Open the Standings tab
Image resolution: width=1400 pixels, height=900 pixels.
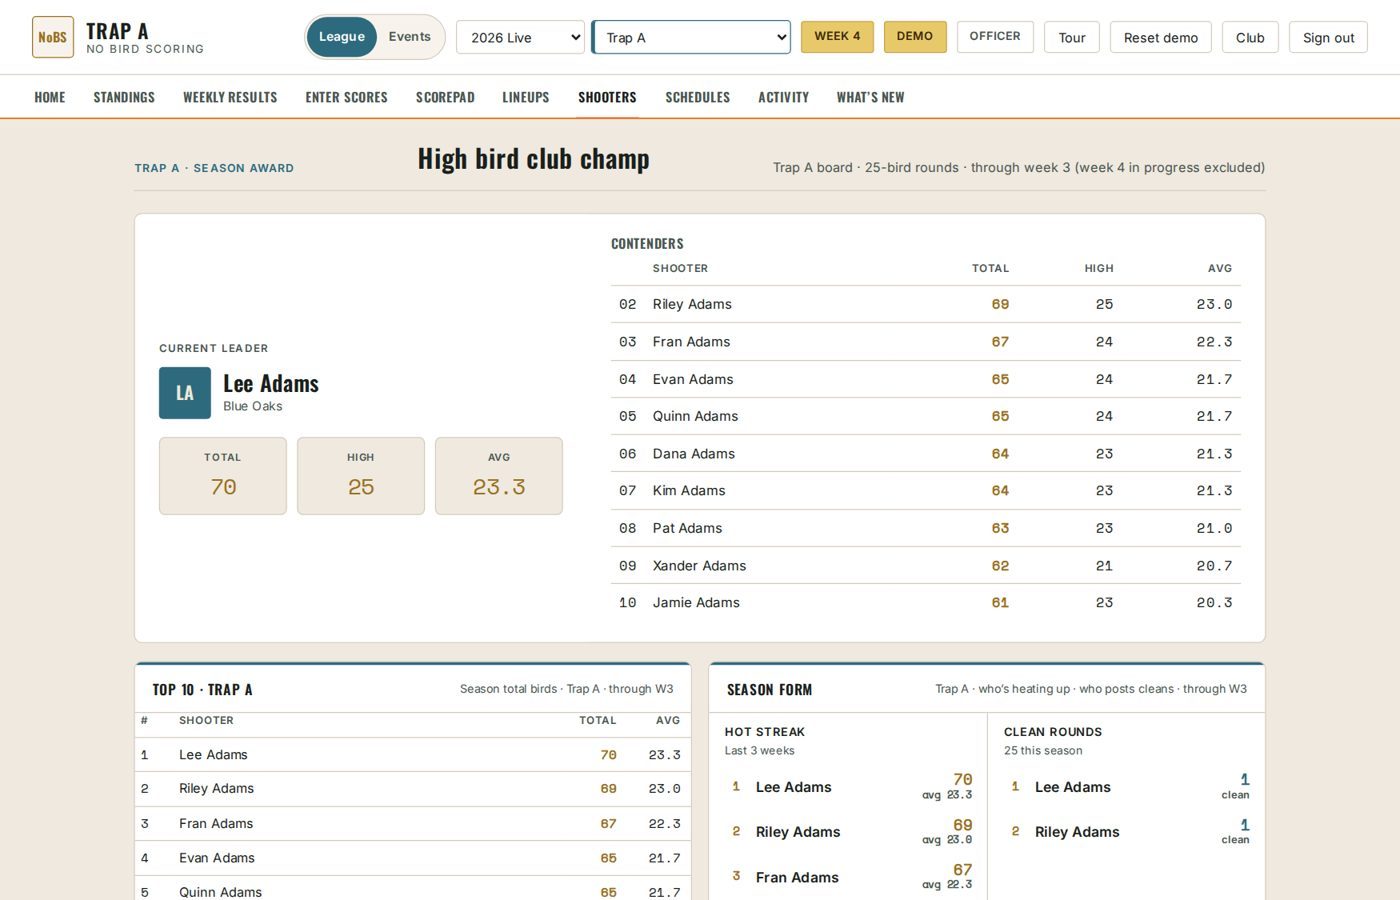point(124,97)
